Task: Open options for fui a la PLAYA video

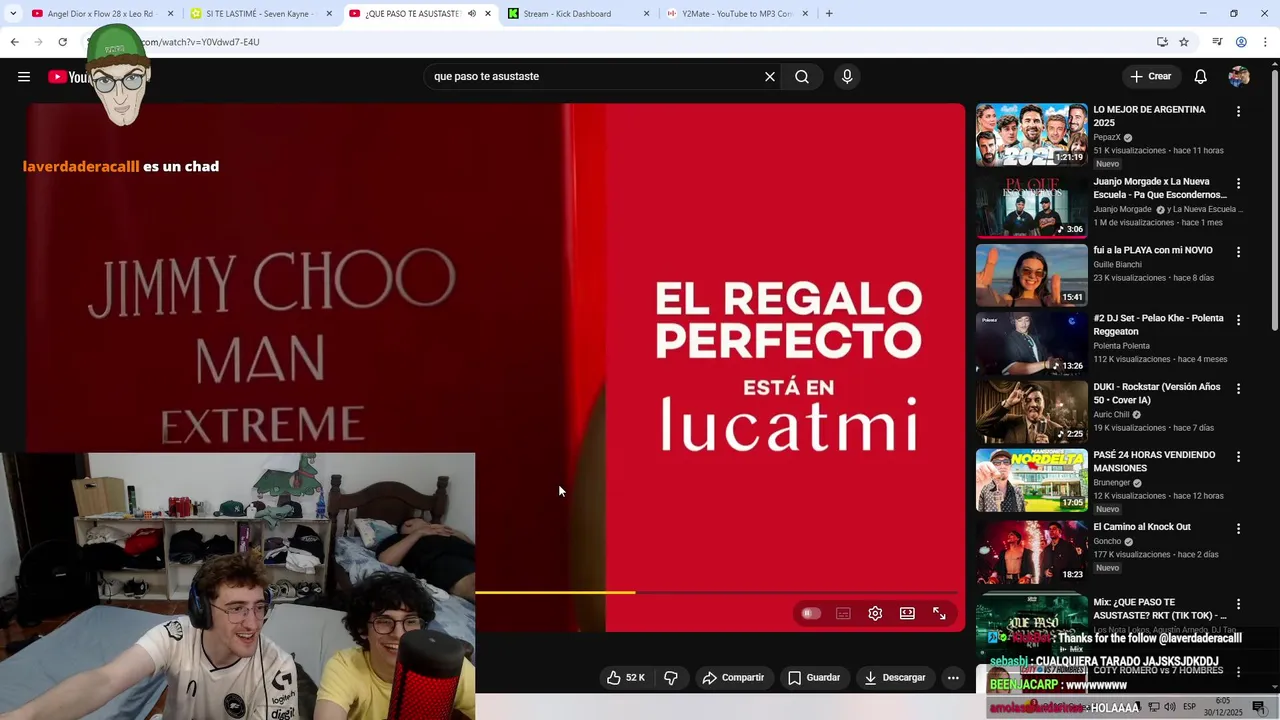Action: tap(1238, 252)
